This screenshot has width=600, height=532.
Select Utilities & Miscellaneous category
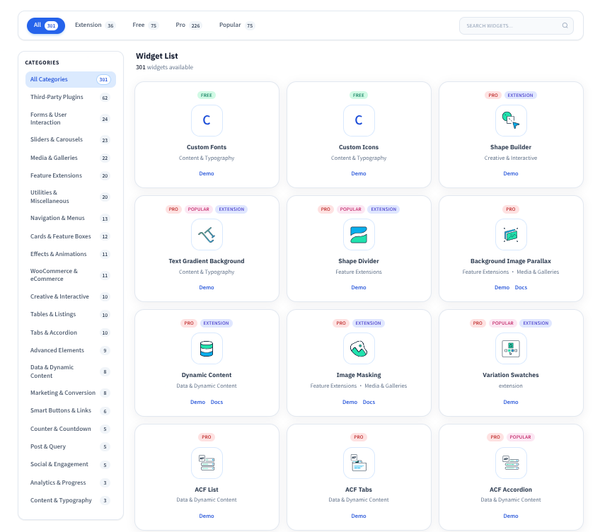coord(70,197)
